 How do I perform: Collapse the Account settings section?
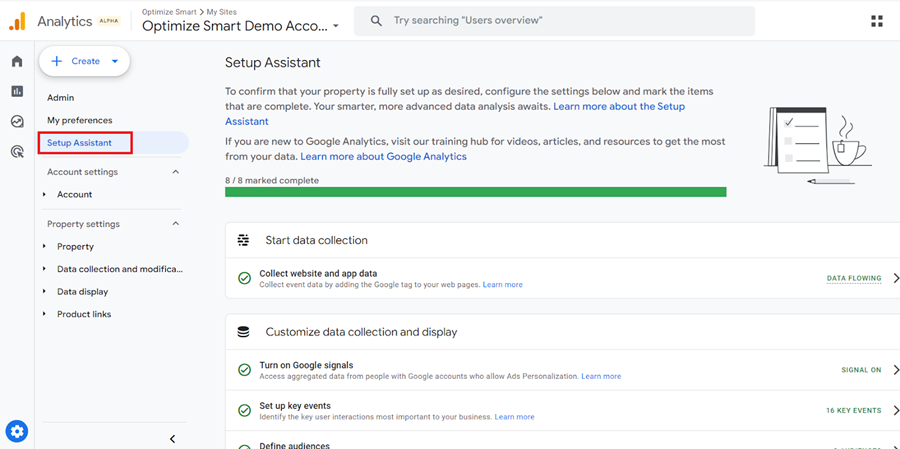tap(176, 172)
